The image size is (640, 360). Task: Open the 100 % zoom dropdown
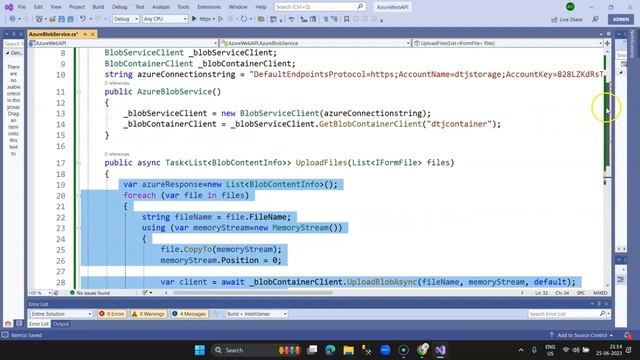pos(40,293)
